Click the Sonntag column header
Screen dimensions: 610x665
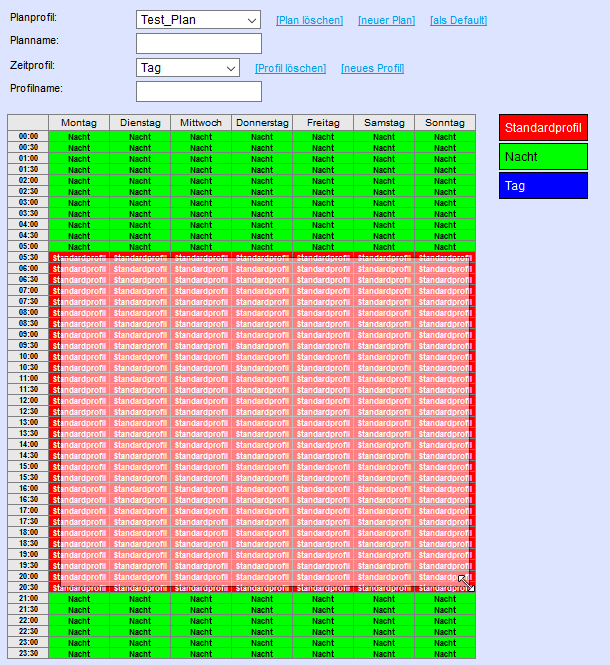[x=444, y=123]
